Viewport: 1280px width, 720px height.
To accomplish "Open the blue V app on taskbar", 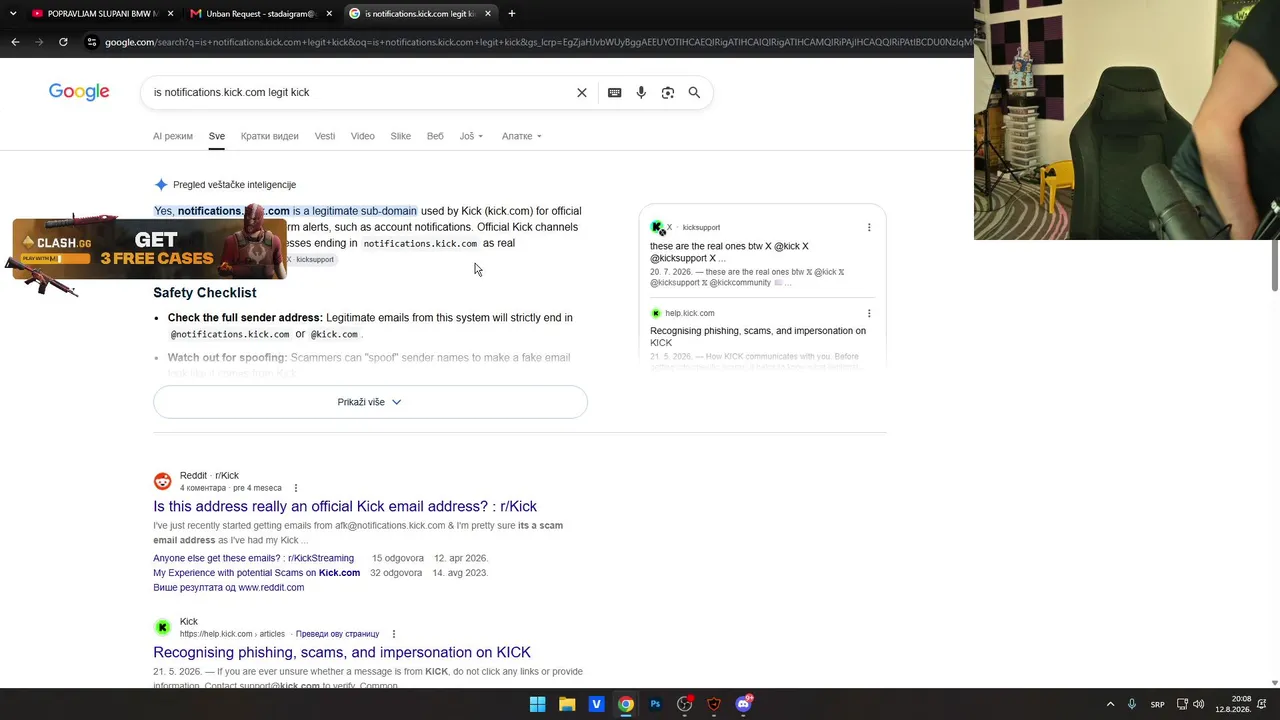I will coord(596,704).
